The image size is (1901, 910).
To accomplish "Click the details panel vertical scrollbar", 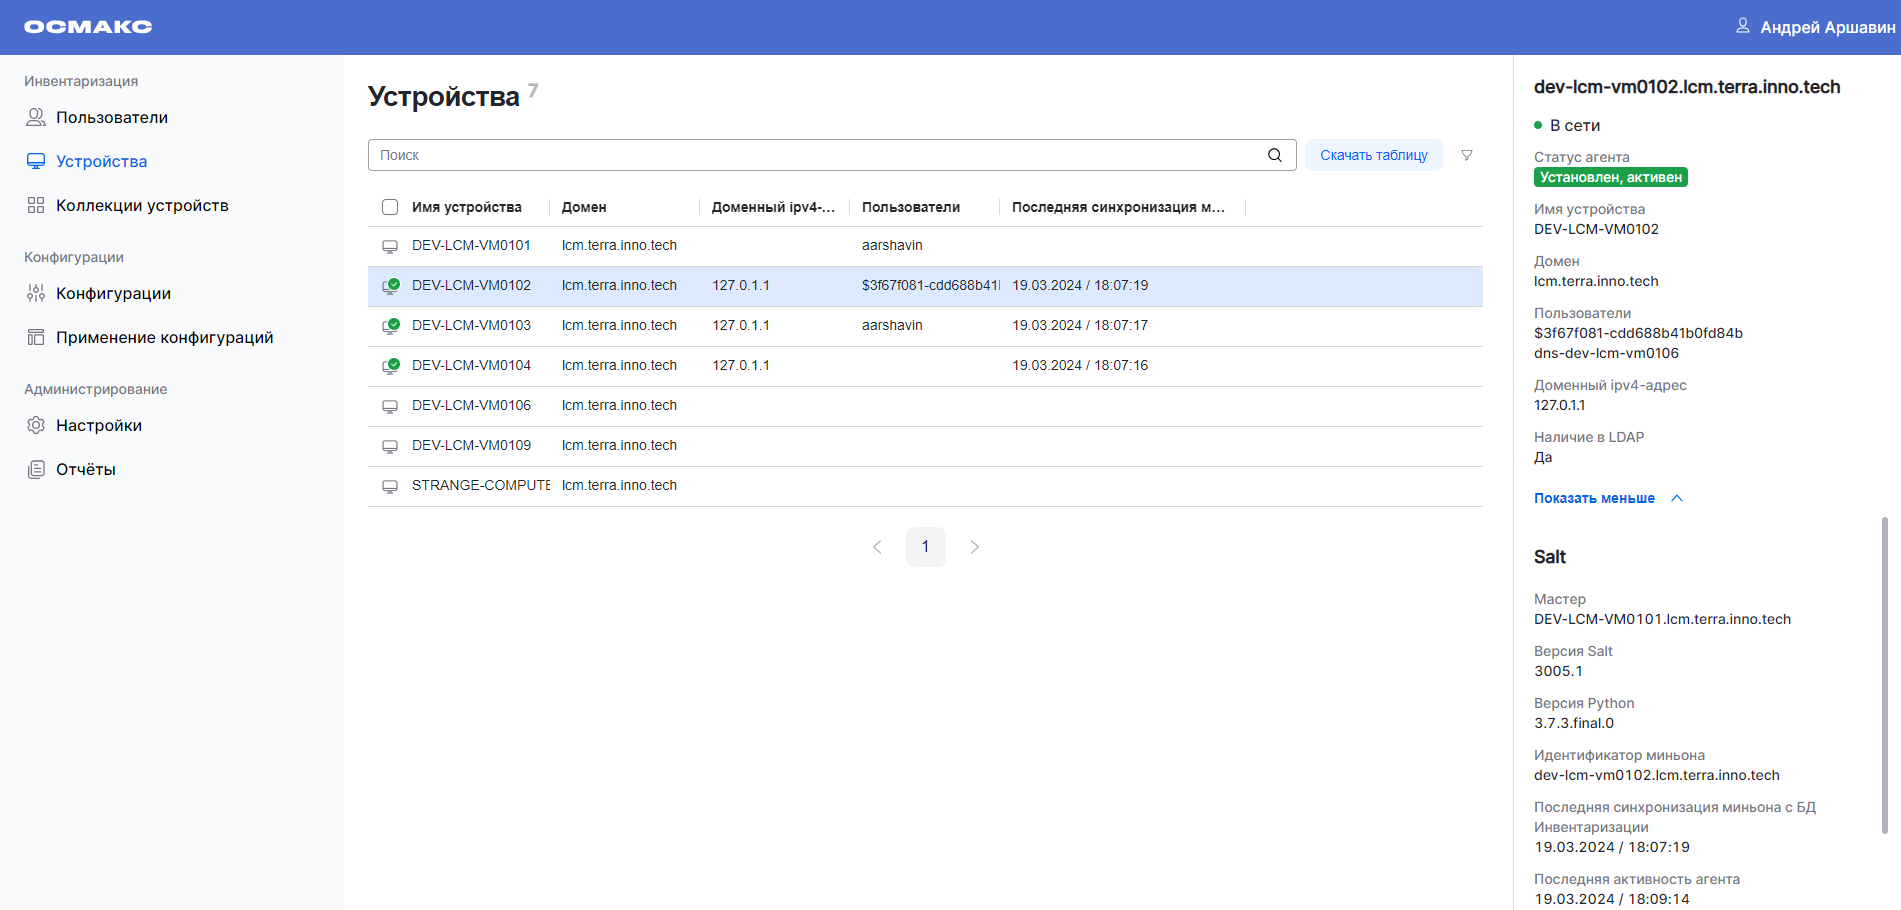I will [x=1884, y=675].
